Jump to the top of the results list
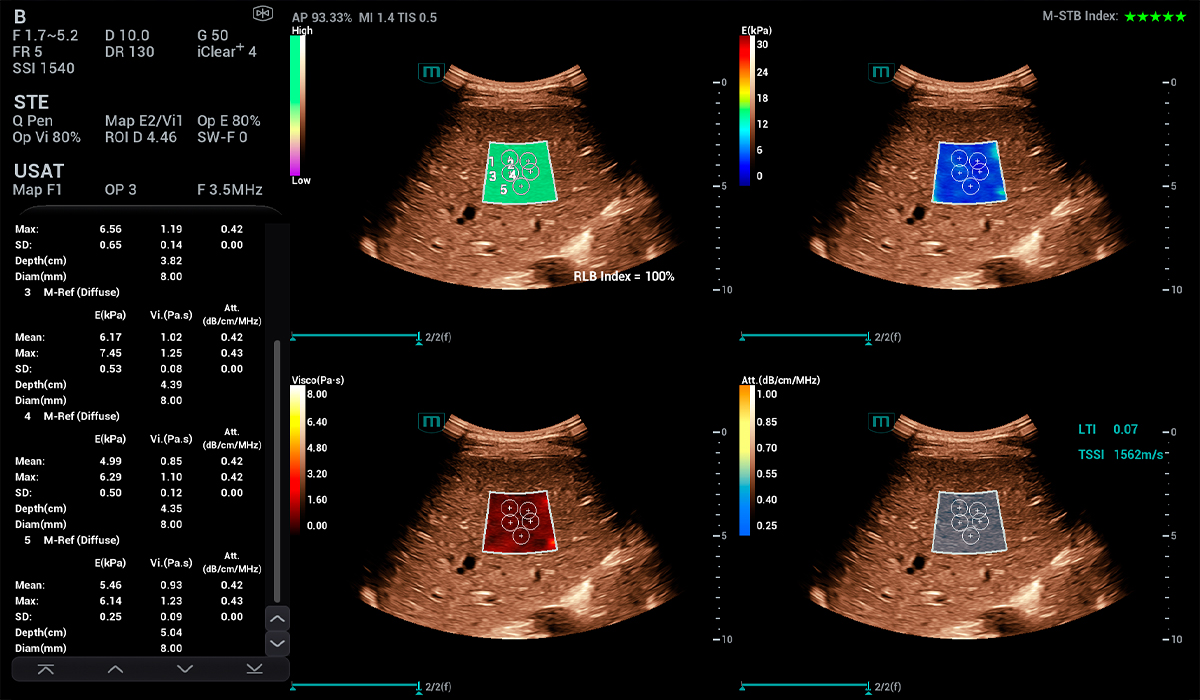Viewport: 1200px width, 700px height. (x=46, y=669)
